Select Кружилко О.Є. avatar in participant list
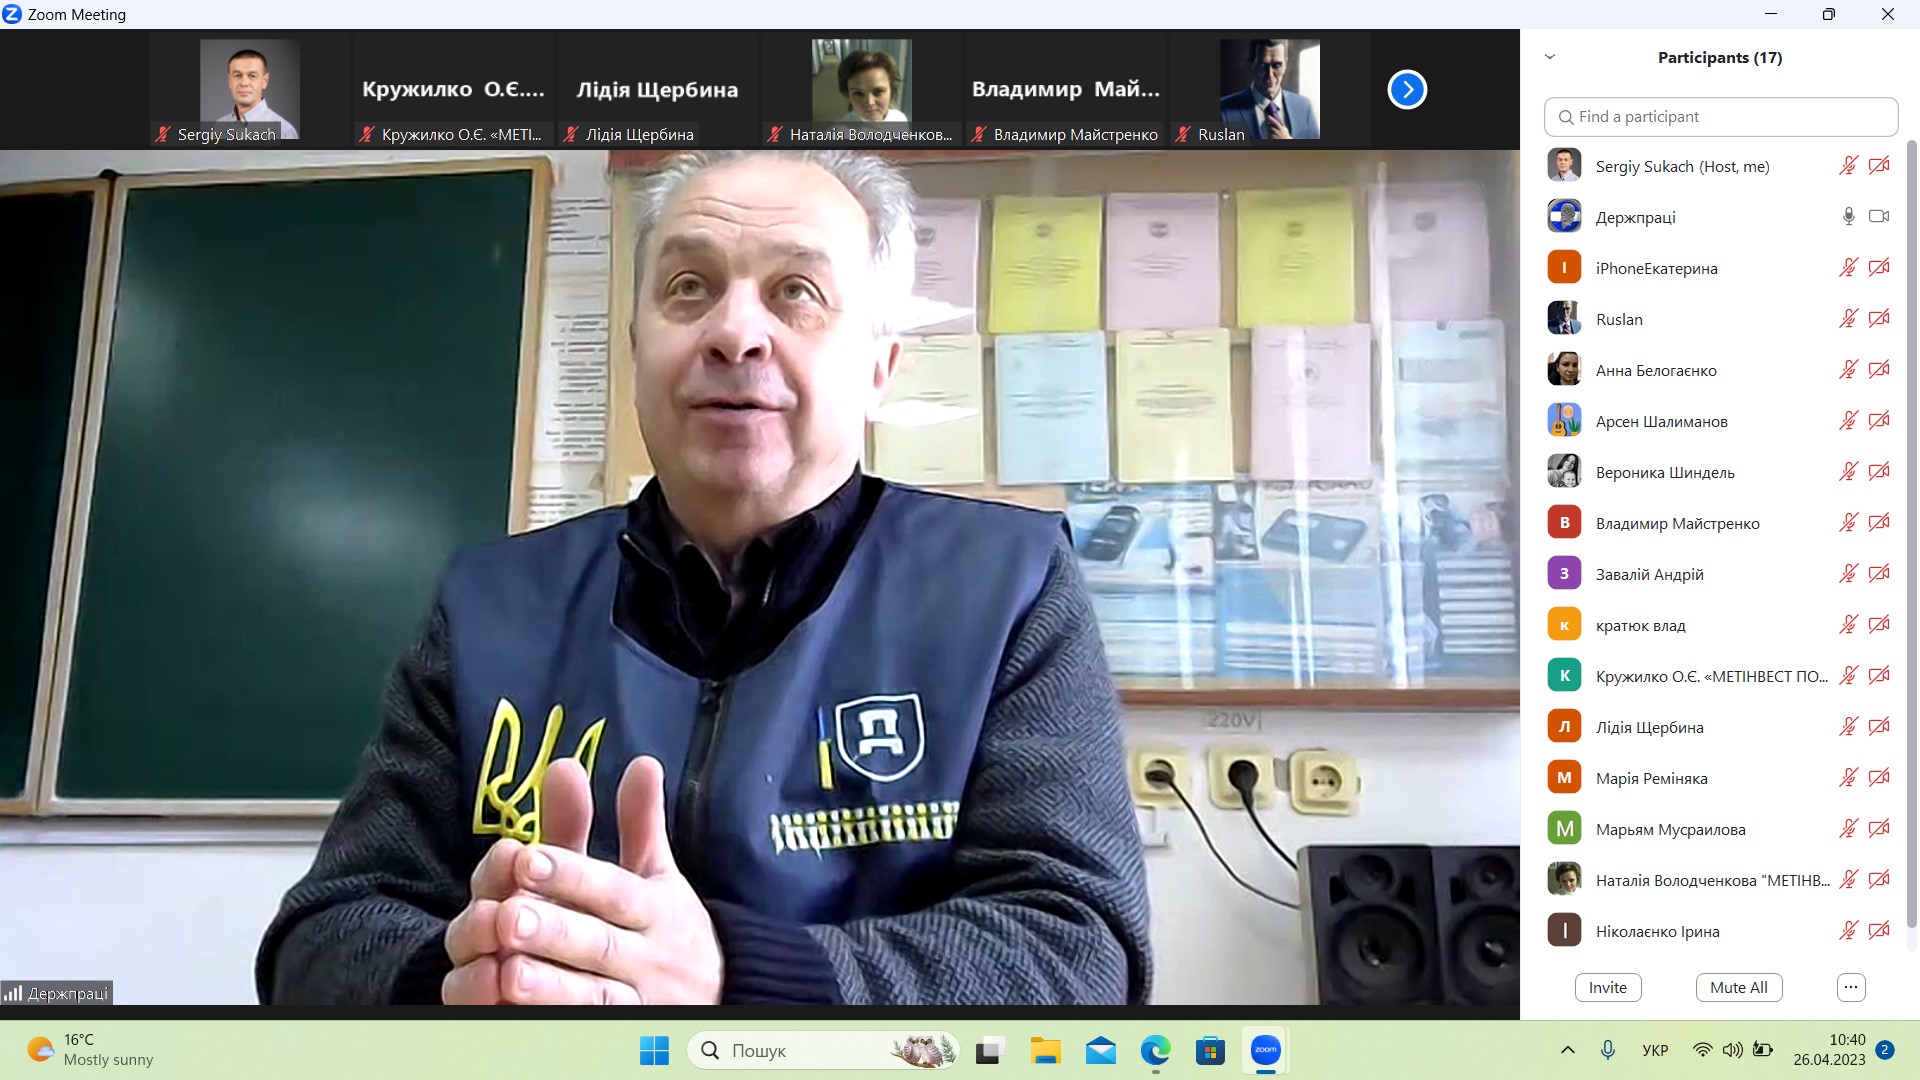 coord(1564,676)
